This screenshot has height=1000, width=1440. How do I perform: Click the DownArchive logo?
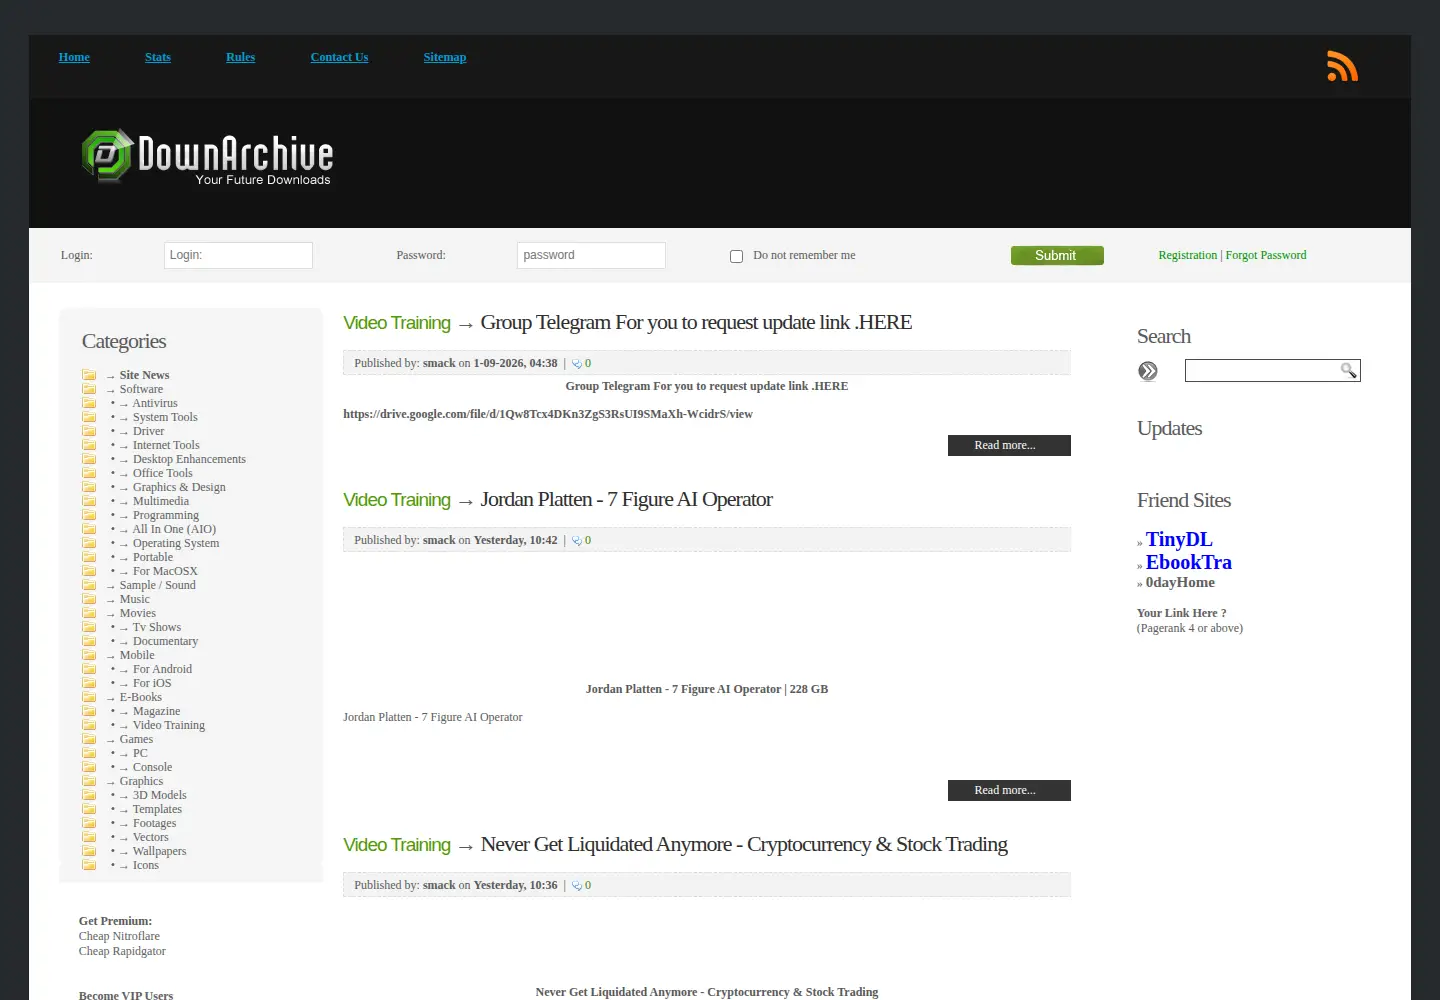[207, 157]
